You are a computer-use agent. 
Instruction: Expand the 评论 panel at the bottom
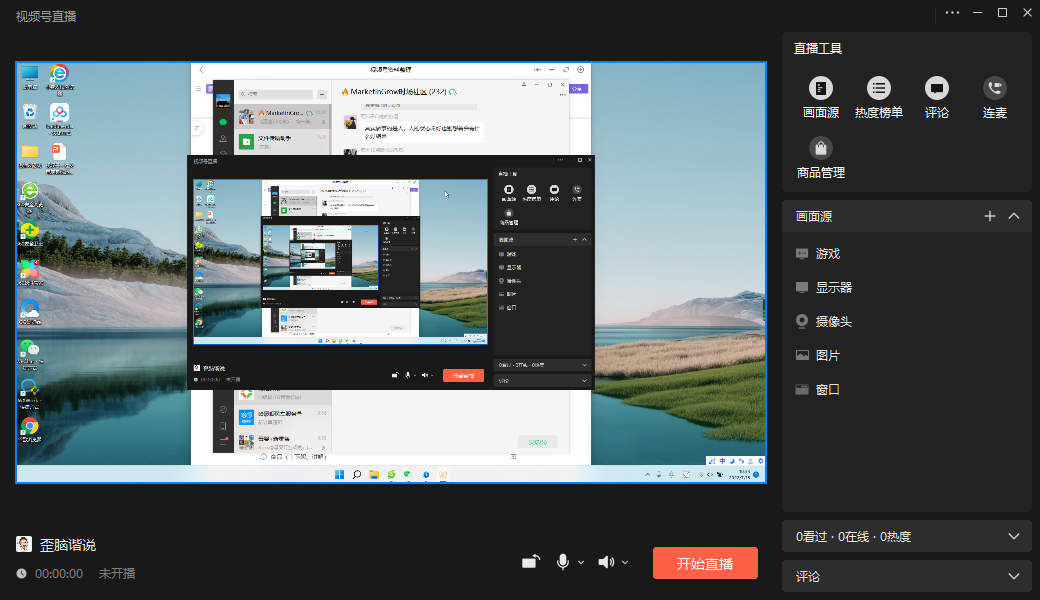(1014, 577)
